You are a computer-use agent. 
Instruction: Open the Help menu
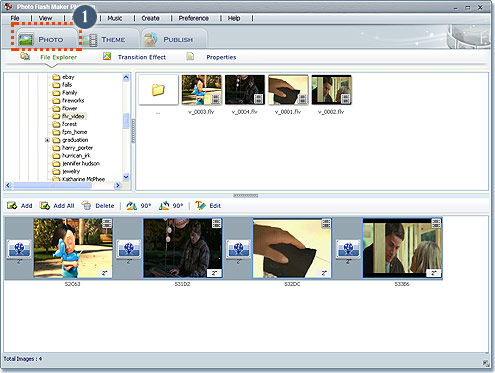234,18
